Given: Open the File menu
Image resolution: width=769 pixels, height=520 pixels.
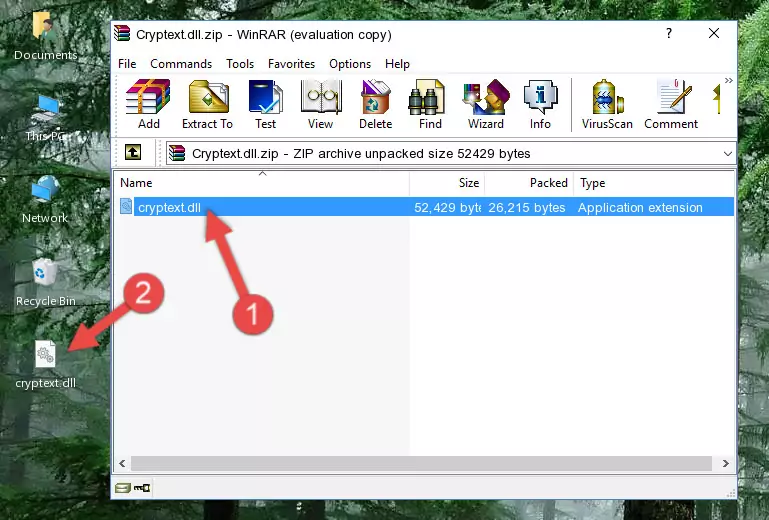Looking at the screenshot, I should 127,64.
